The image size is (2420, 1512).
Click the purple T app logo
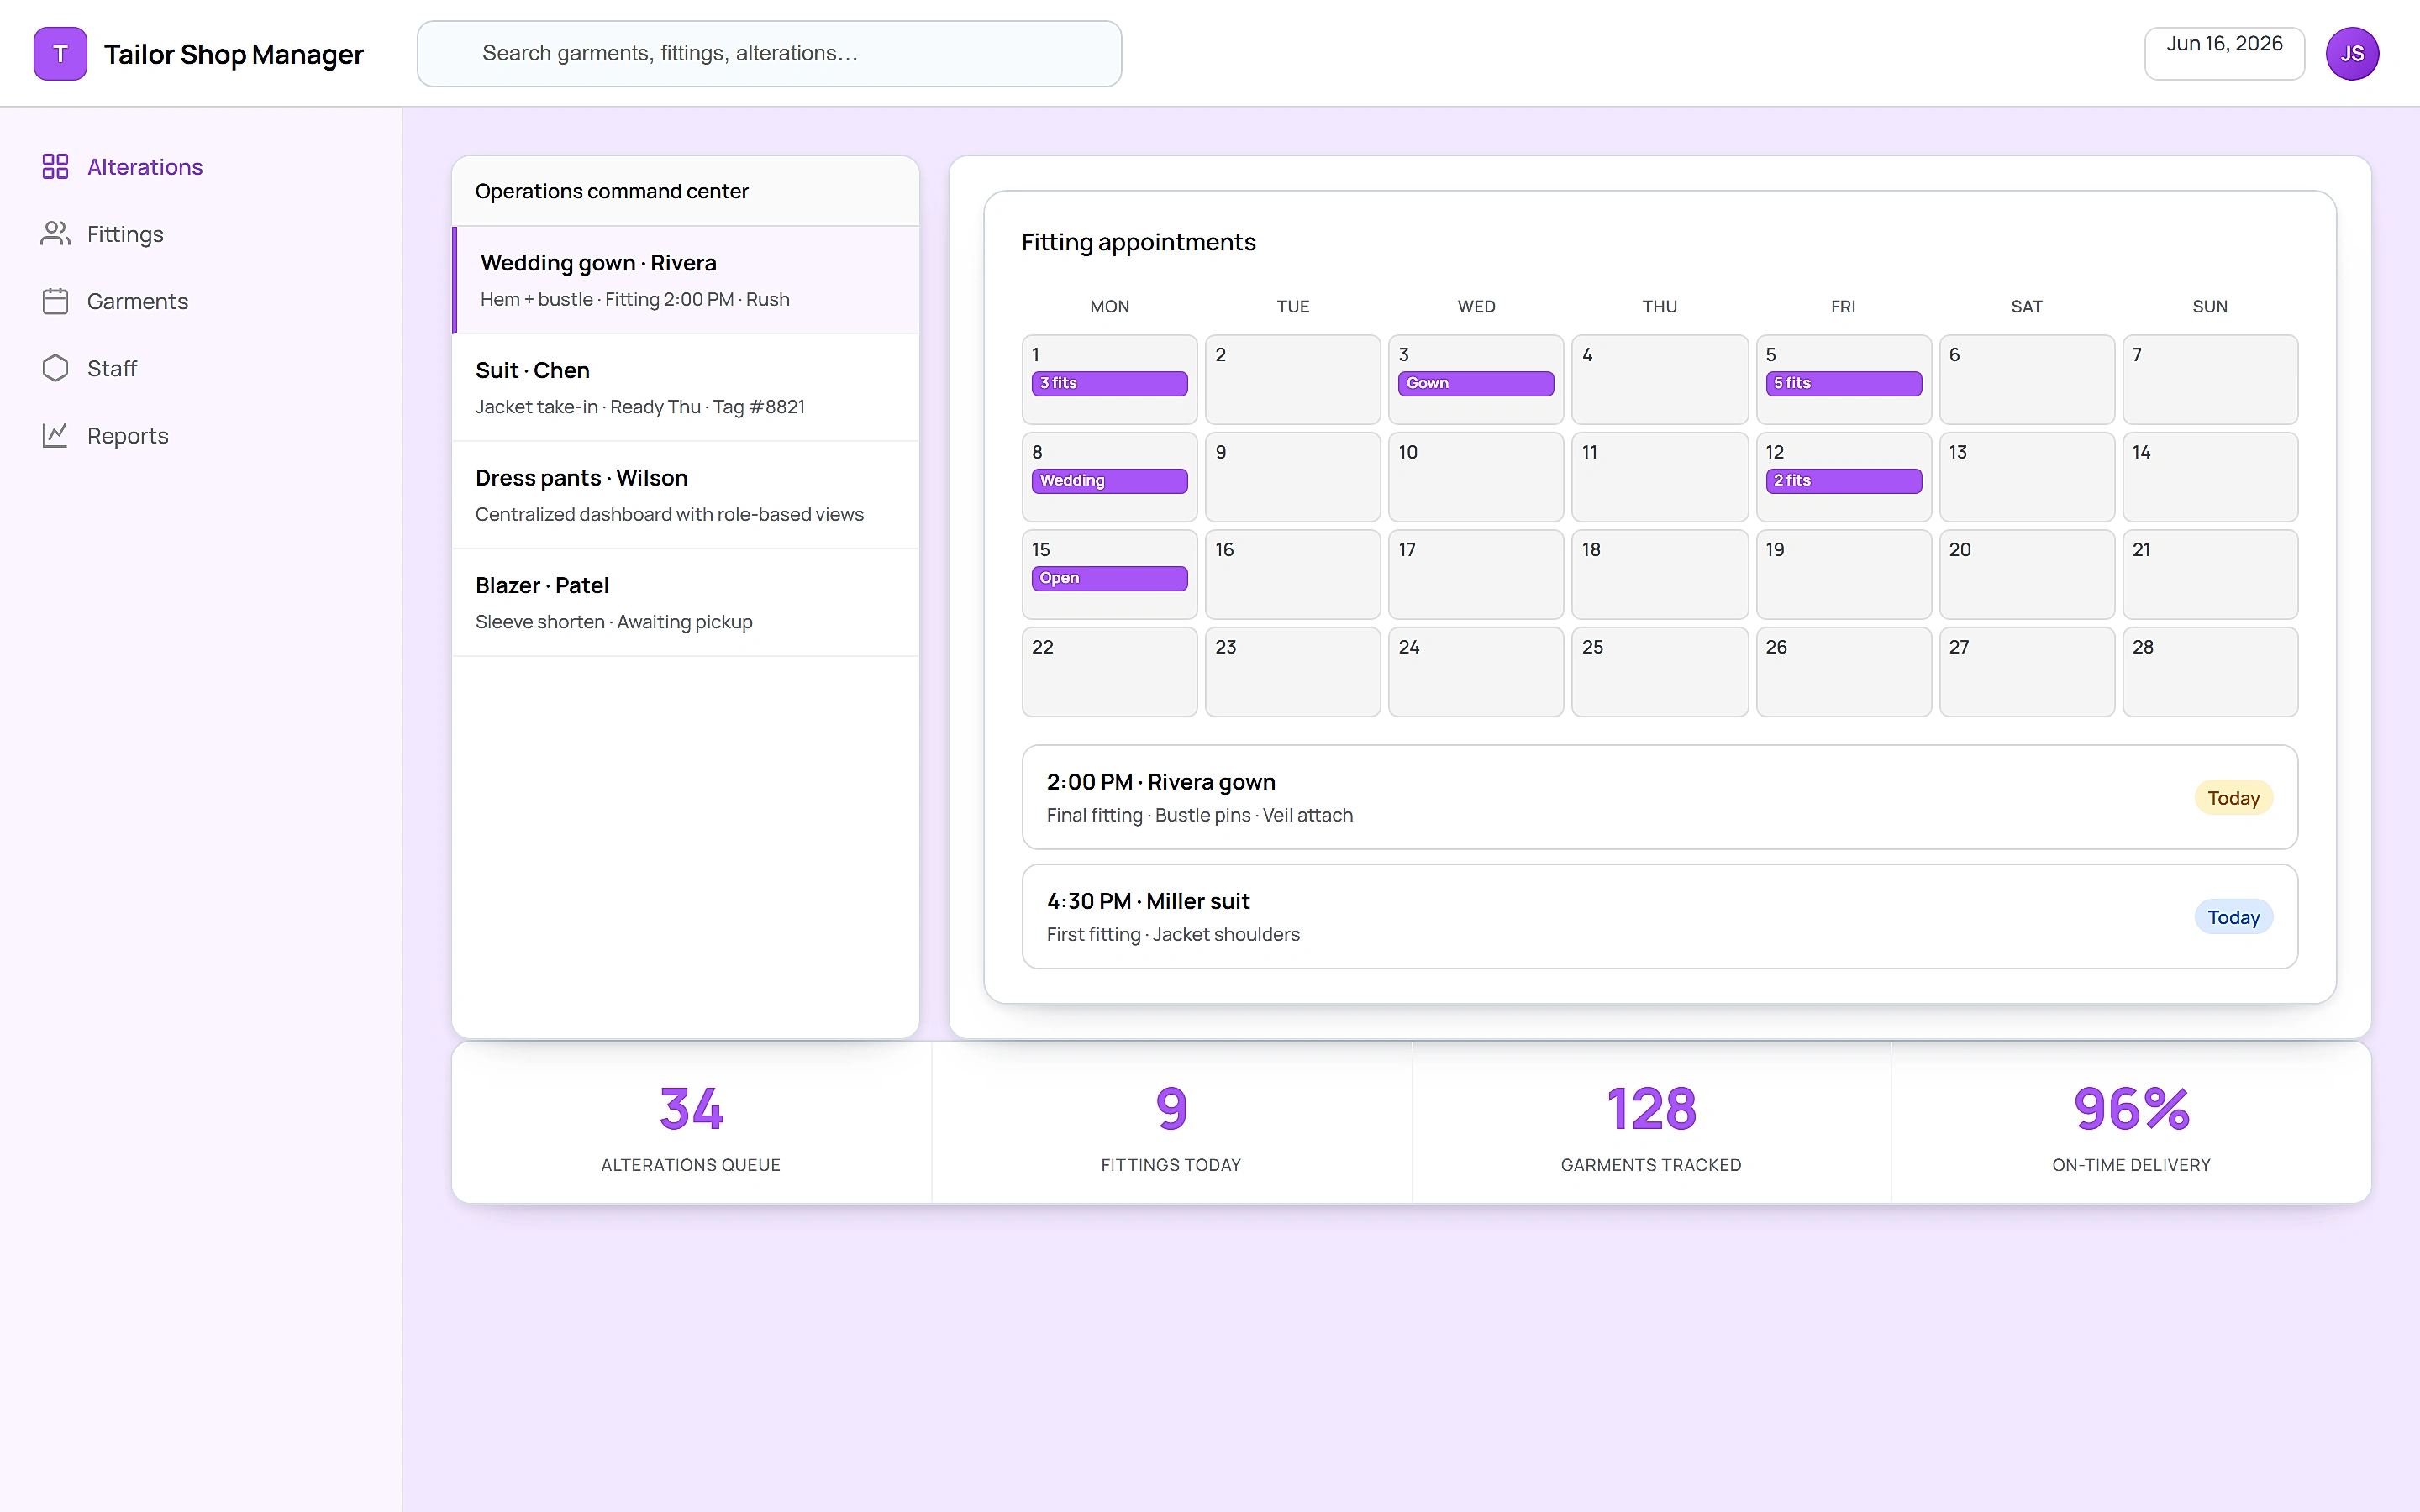tap(60, 54)
